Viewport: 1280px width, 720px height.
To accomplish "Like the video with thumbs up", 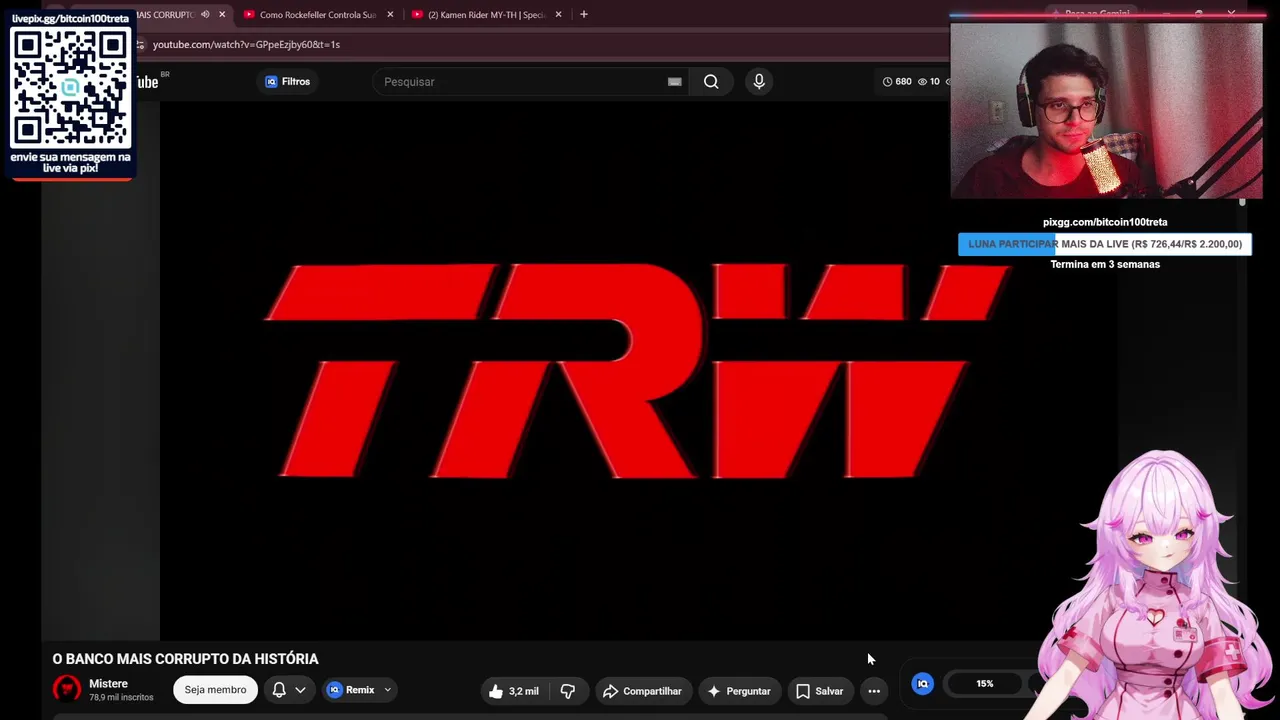I will pos(514,691).
